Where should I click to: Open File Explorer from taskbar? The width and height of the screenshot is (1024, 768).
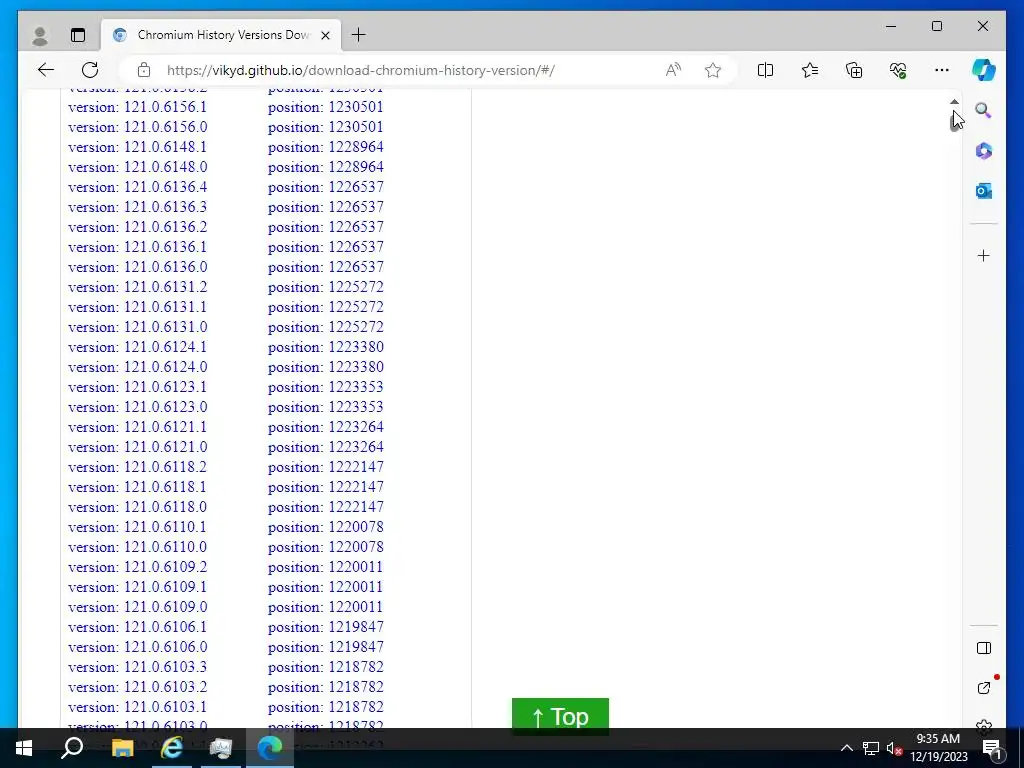(122, 748)
